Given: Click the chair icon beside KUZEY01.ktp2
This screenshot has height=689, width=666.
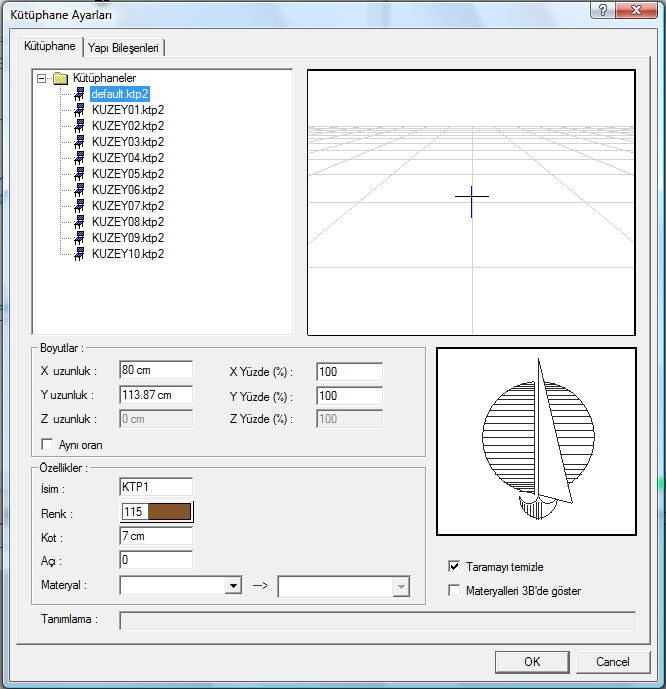Looking at the screenshot, I should 80,110.
